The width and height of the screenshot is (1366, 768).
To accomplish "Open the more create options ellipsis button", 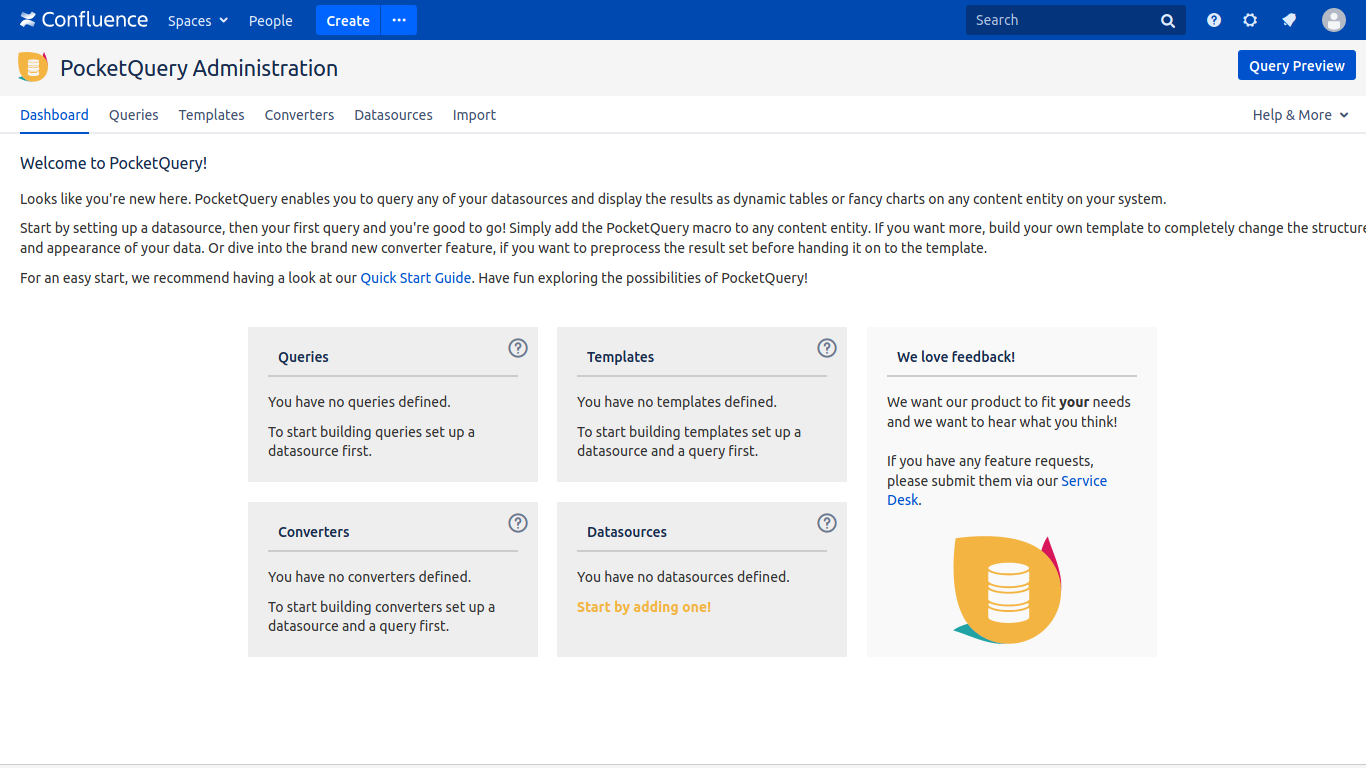I will (399, 20).
